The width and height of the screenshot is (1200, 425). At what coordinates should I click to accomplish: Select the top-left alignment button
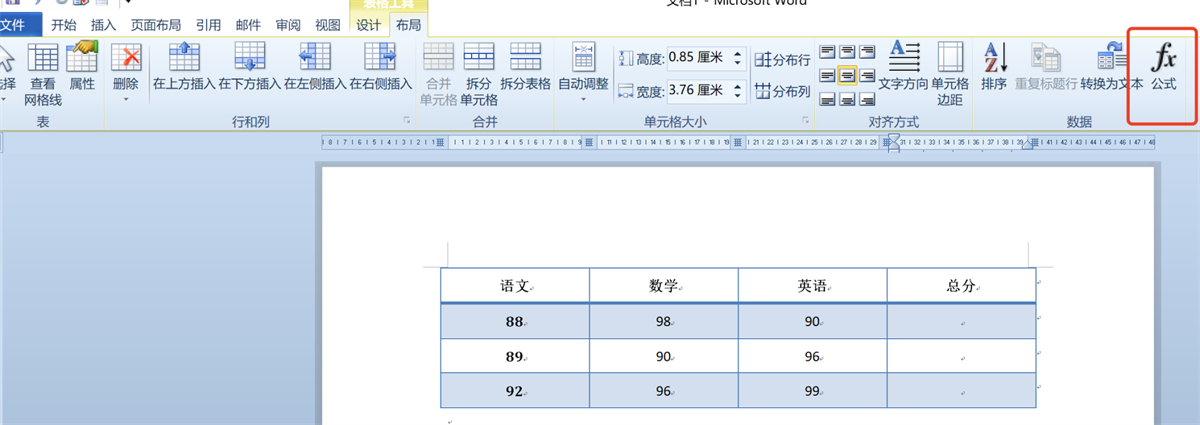pyautogui.click(x=827, y=52)
